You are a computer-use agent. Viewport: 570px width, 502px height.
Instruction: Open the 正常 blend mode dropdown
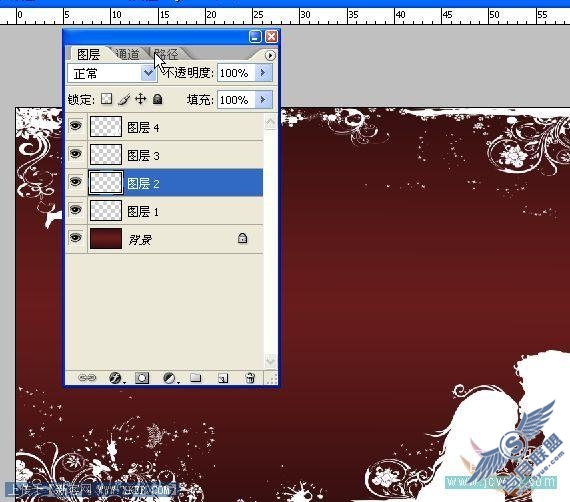coord(112,73)
